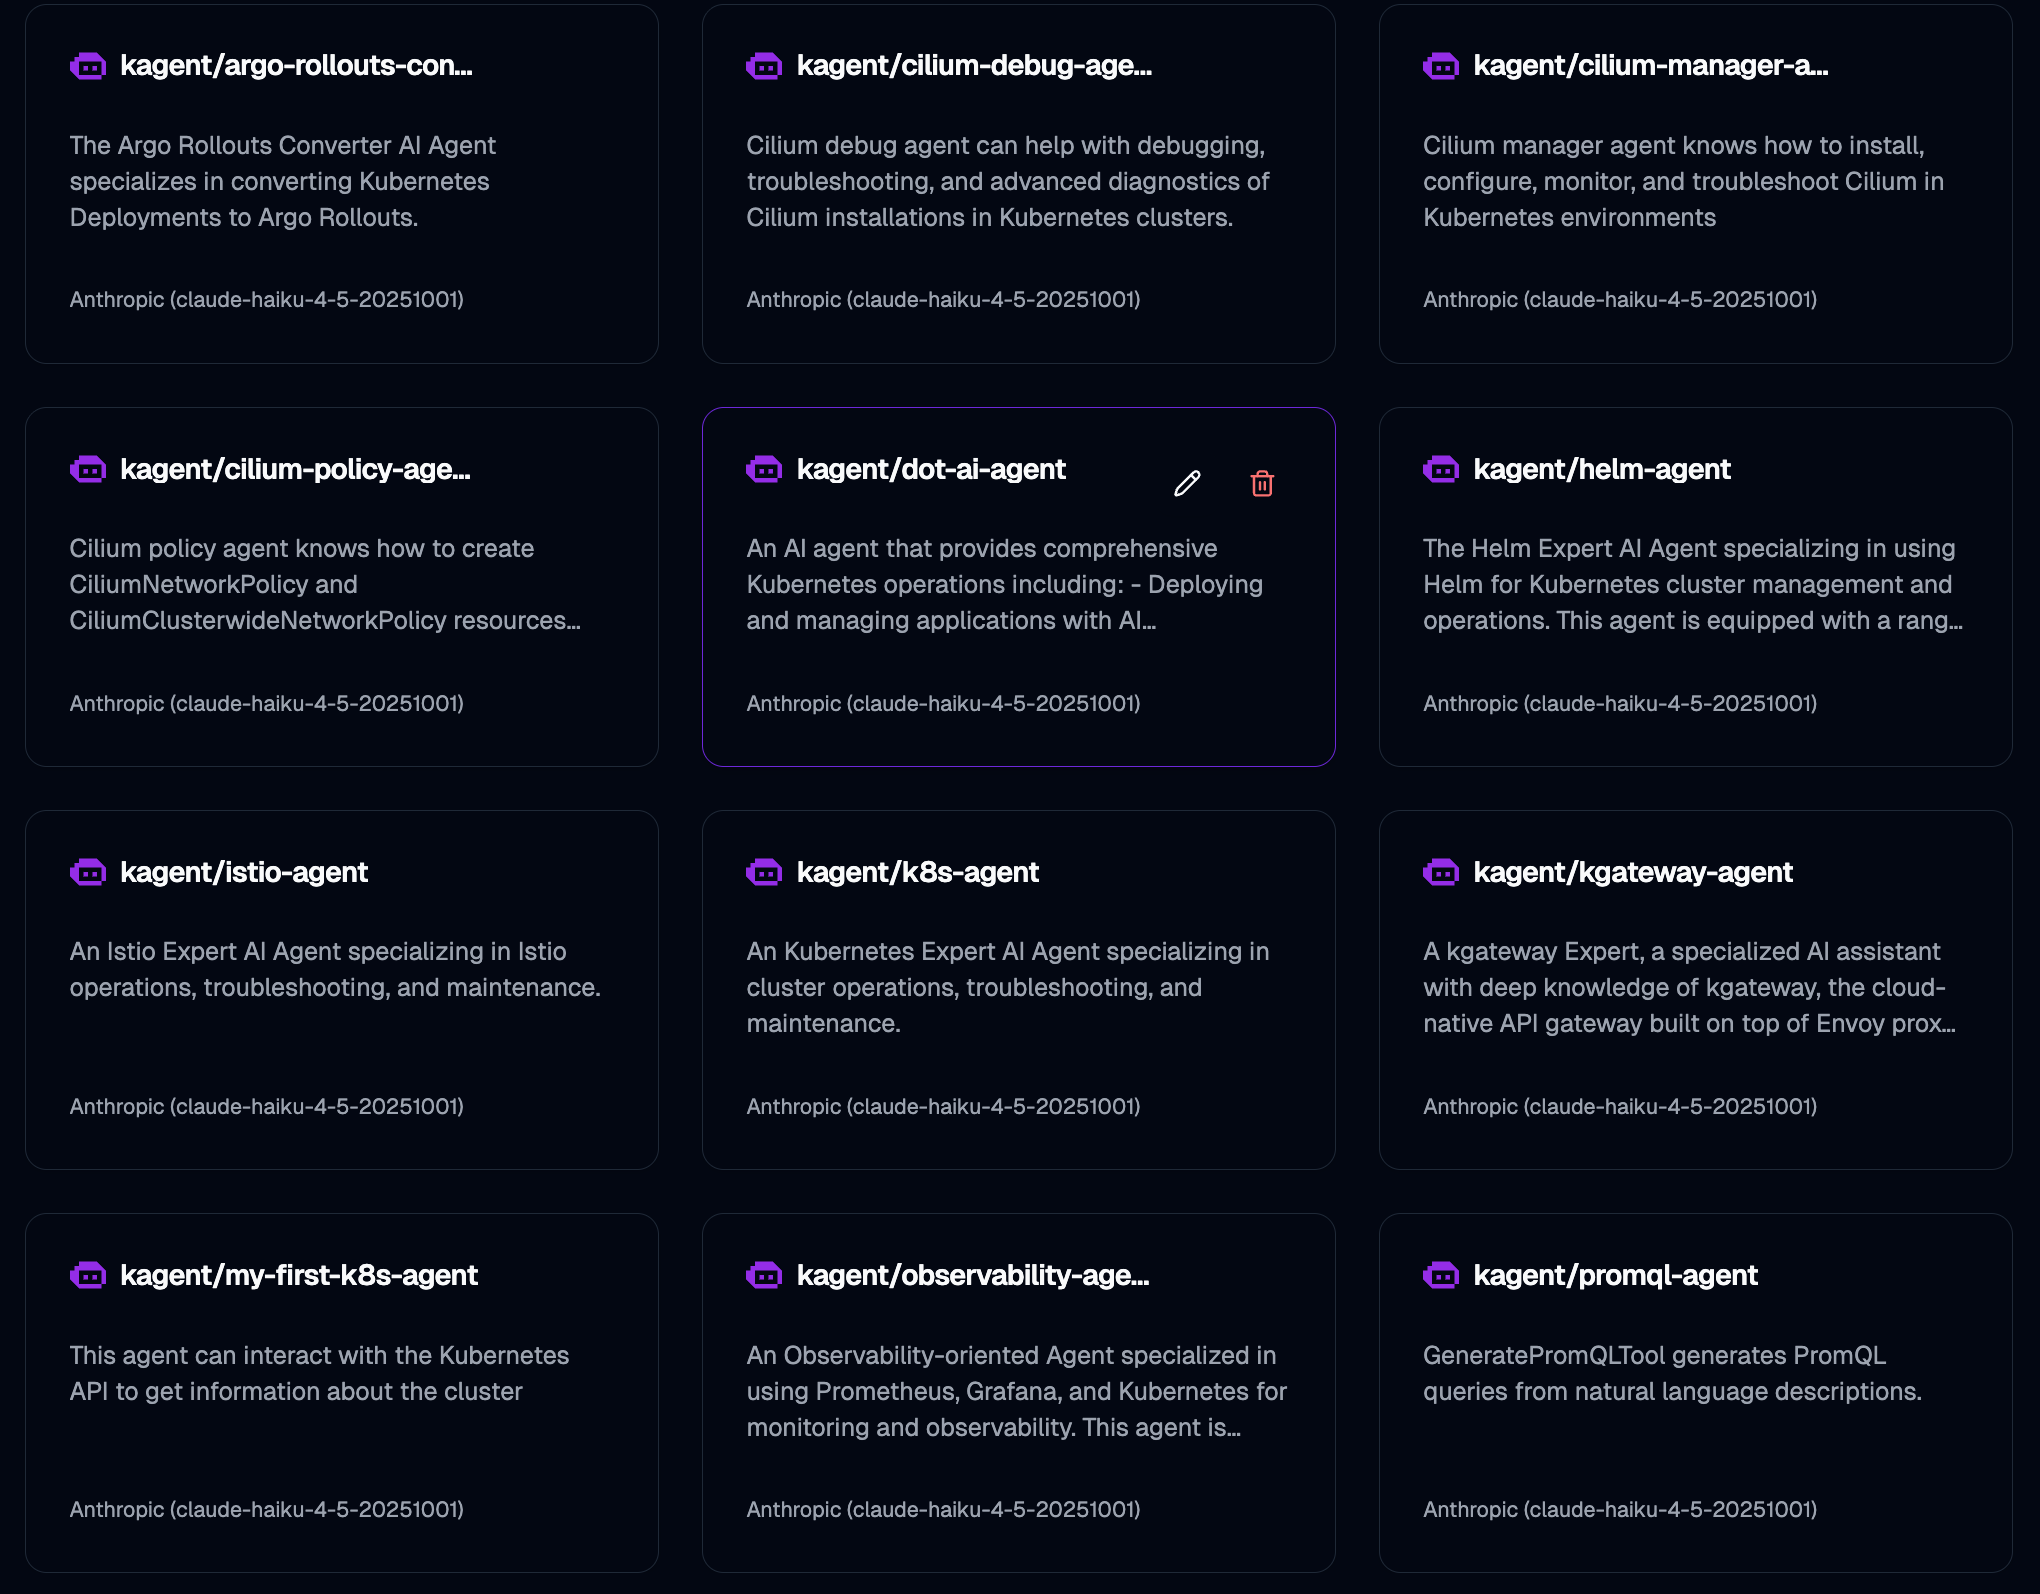Click the robot icon beside kagent/istio-agent
The height and width of the screenshot is (1594, 2040).
point(88,872)
